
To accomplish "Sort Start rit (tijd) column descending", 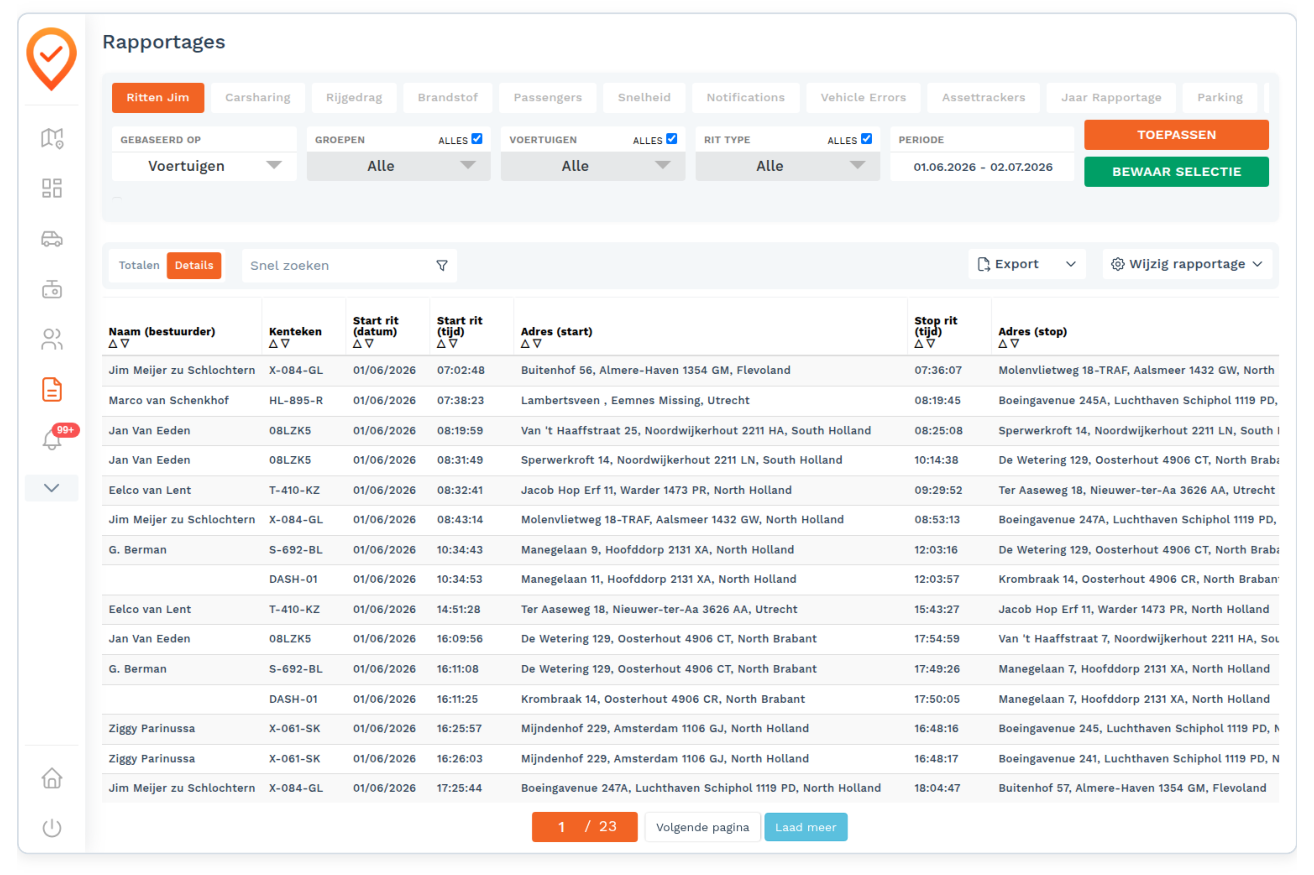I will (453, 344).
